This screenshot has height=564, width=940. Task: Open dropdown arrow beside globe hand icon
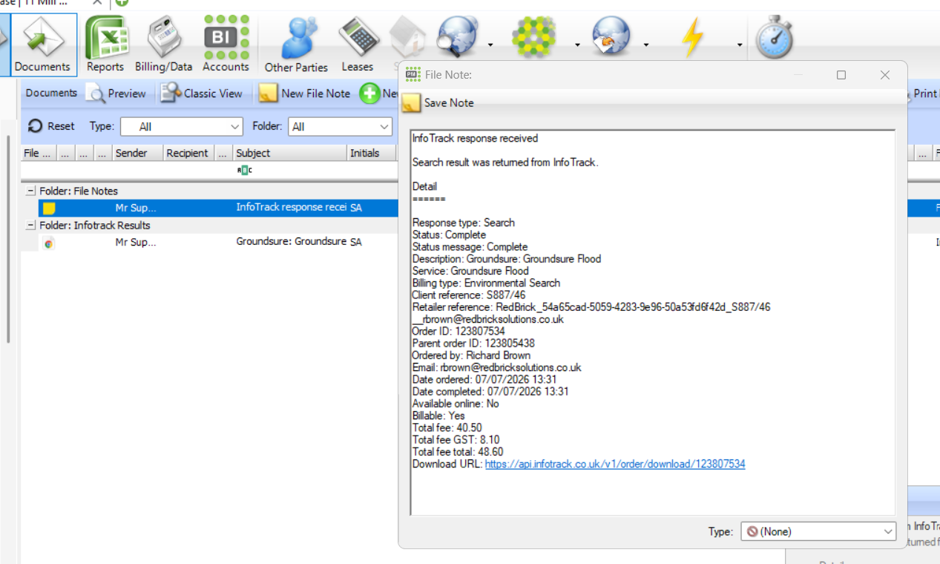coord(646,45)
